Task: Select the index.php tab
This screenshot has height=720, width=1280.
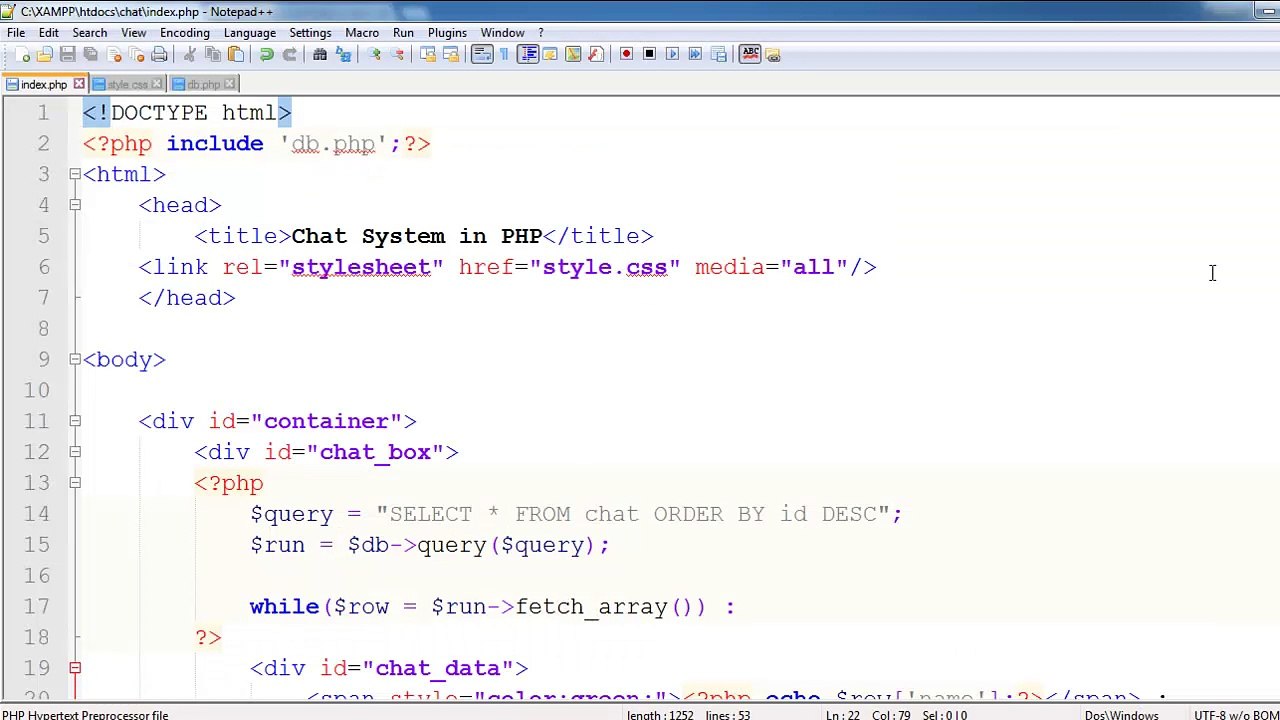Action: 43,85
